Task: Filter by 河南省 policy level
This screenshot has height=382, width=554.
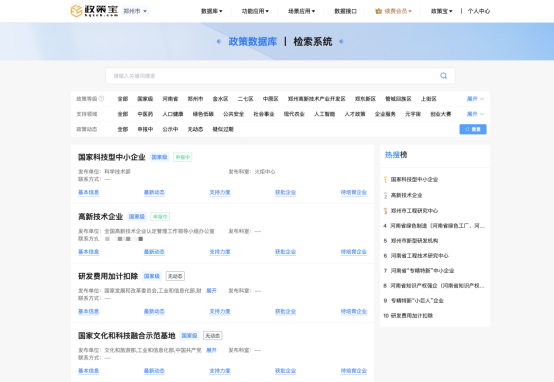Action: (170, 99)
